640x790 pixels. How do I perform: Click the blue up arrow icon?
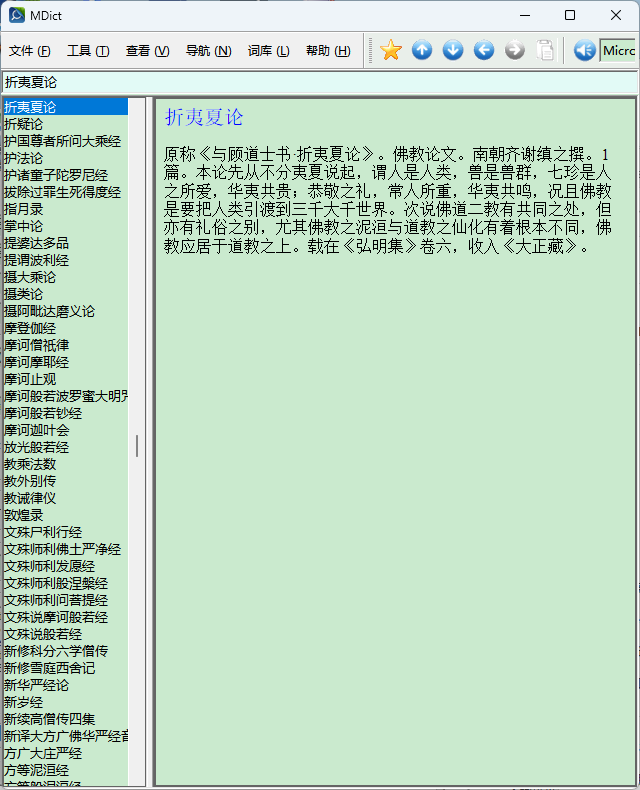pos(422,51)
